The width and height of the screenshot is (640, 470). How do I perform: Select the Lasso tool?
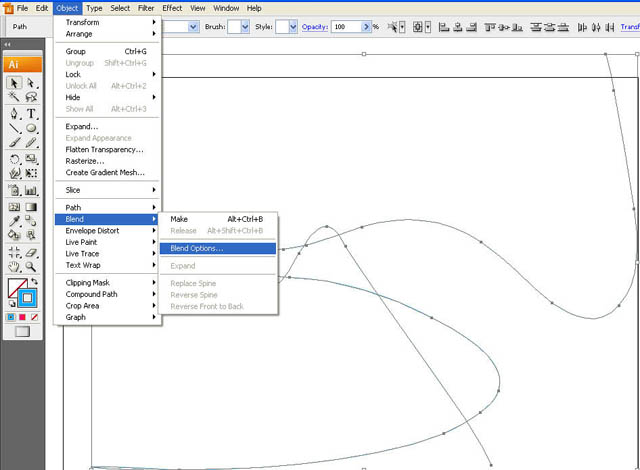(x=31, y=97)
